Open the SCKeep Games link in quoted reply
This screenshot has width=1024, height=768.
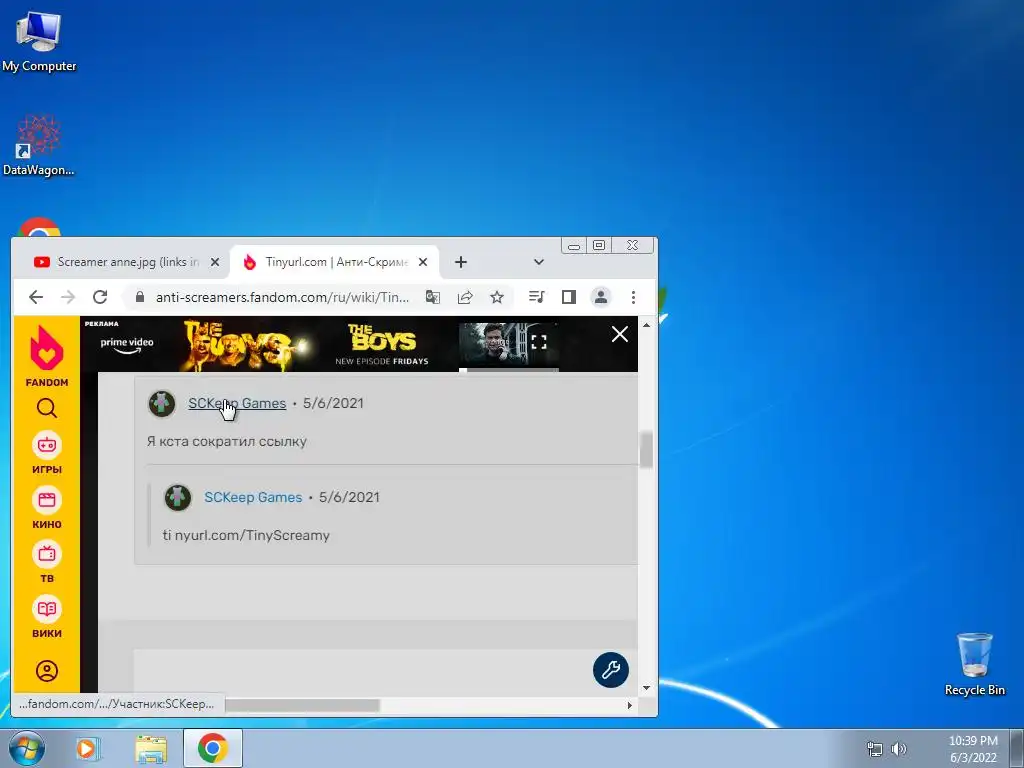[x=253, y=497]
